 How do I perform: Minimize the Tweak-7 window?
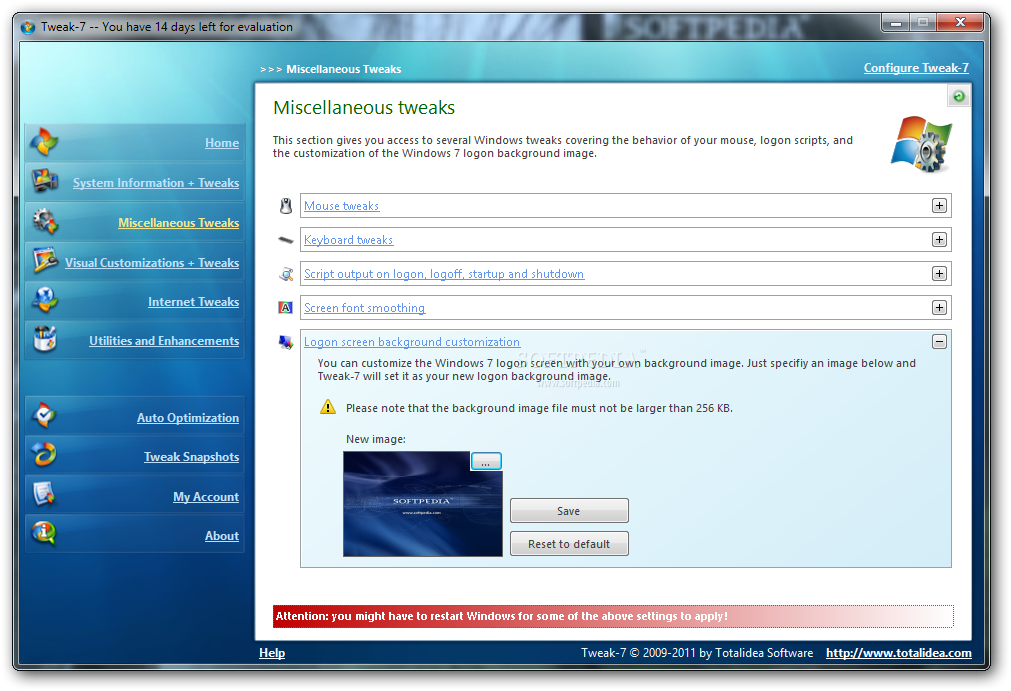pos(896,23)
